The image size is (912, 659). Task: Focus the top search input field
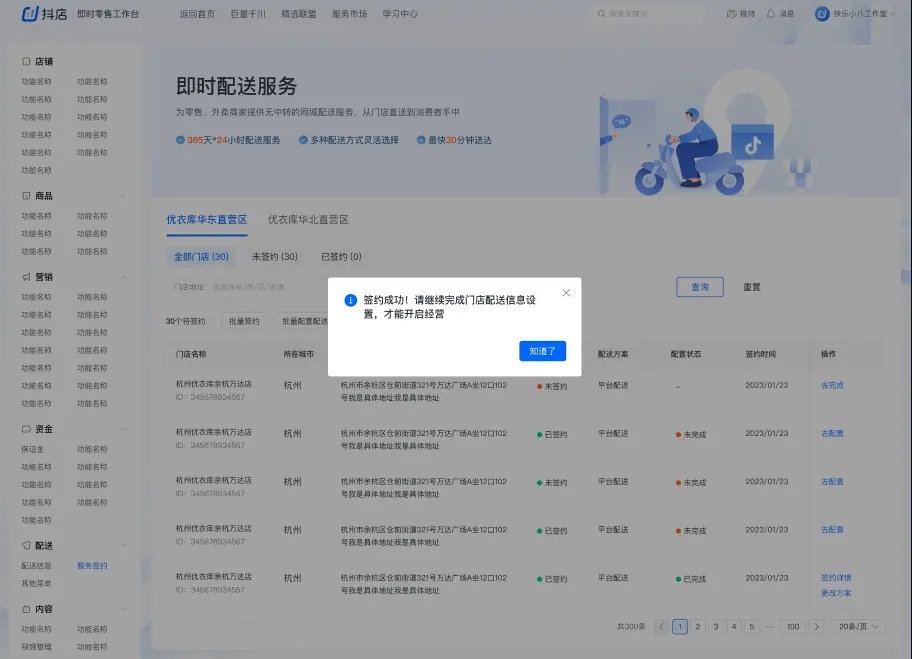pos(649,13)
